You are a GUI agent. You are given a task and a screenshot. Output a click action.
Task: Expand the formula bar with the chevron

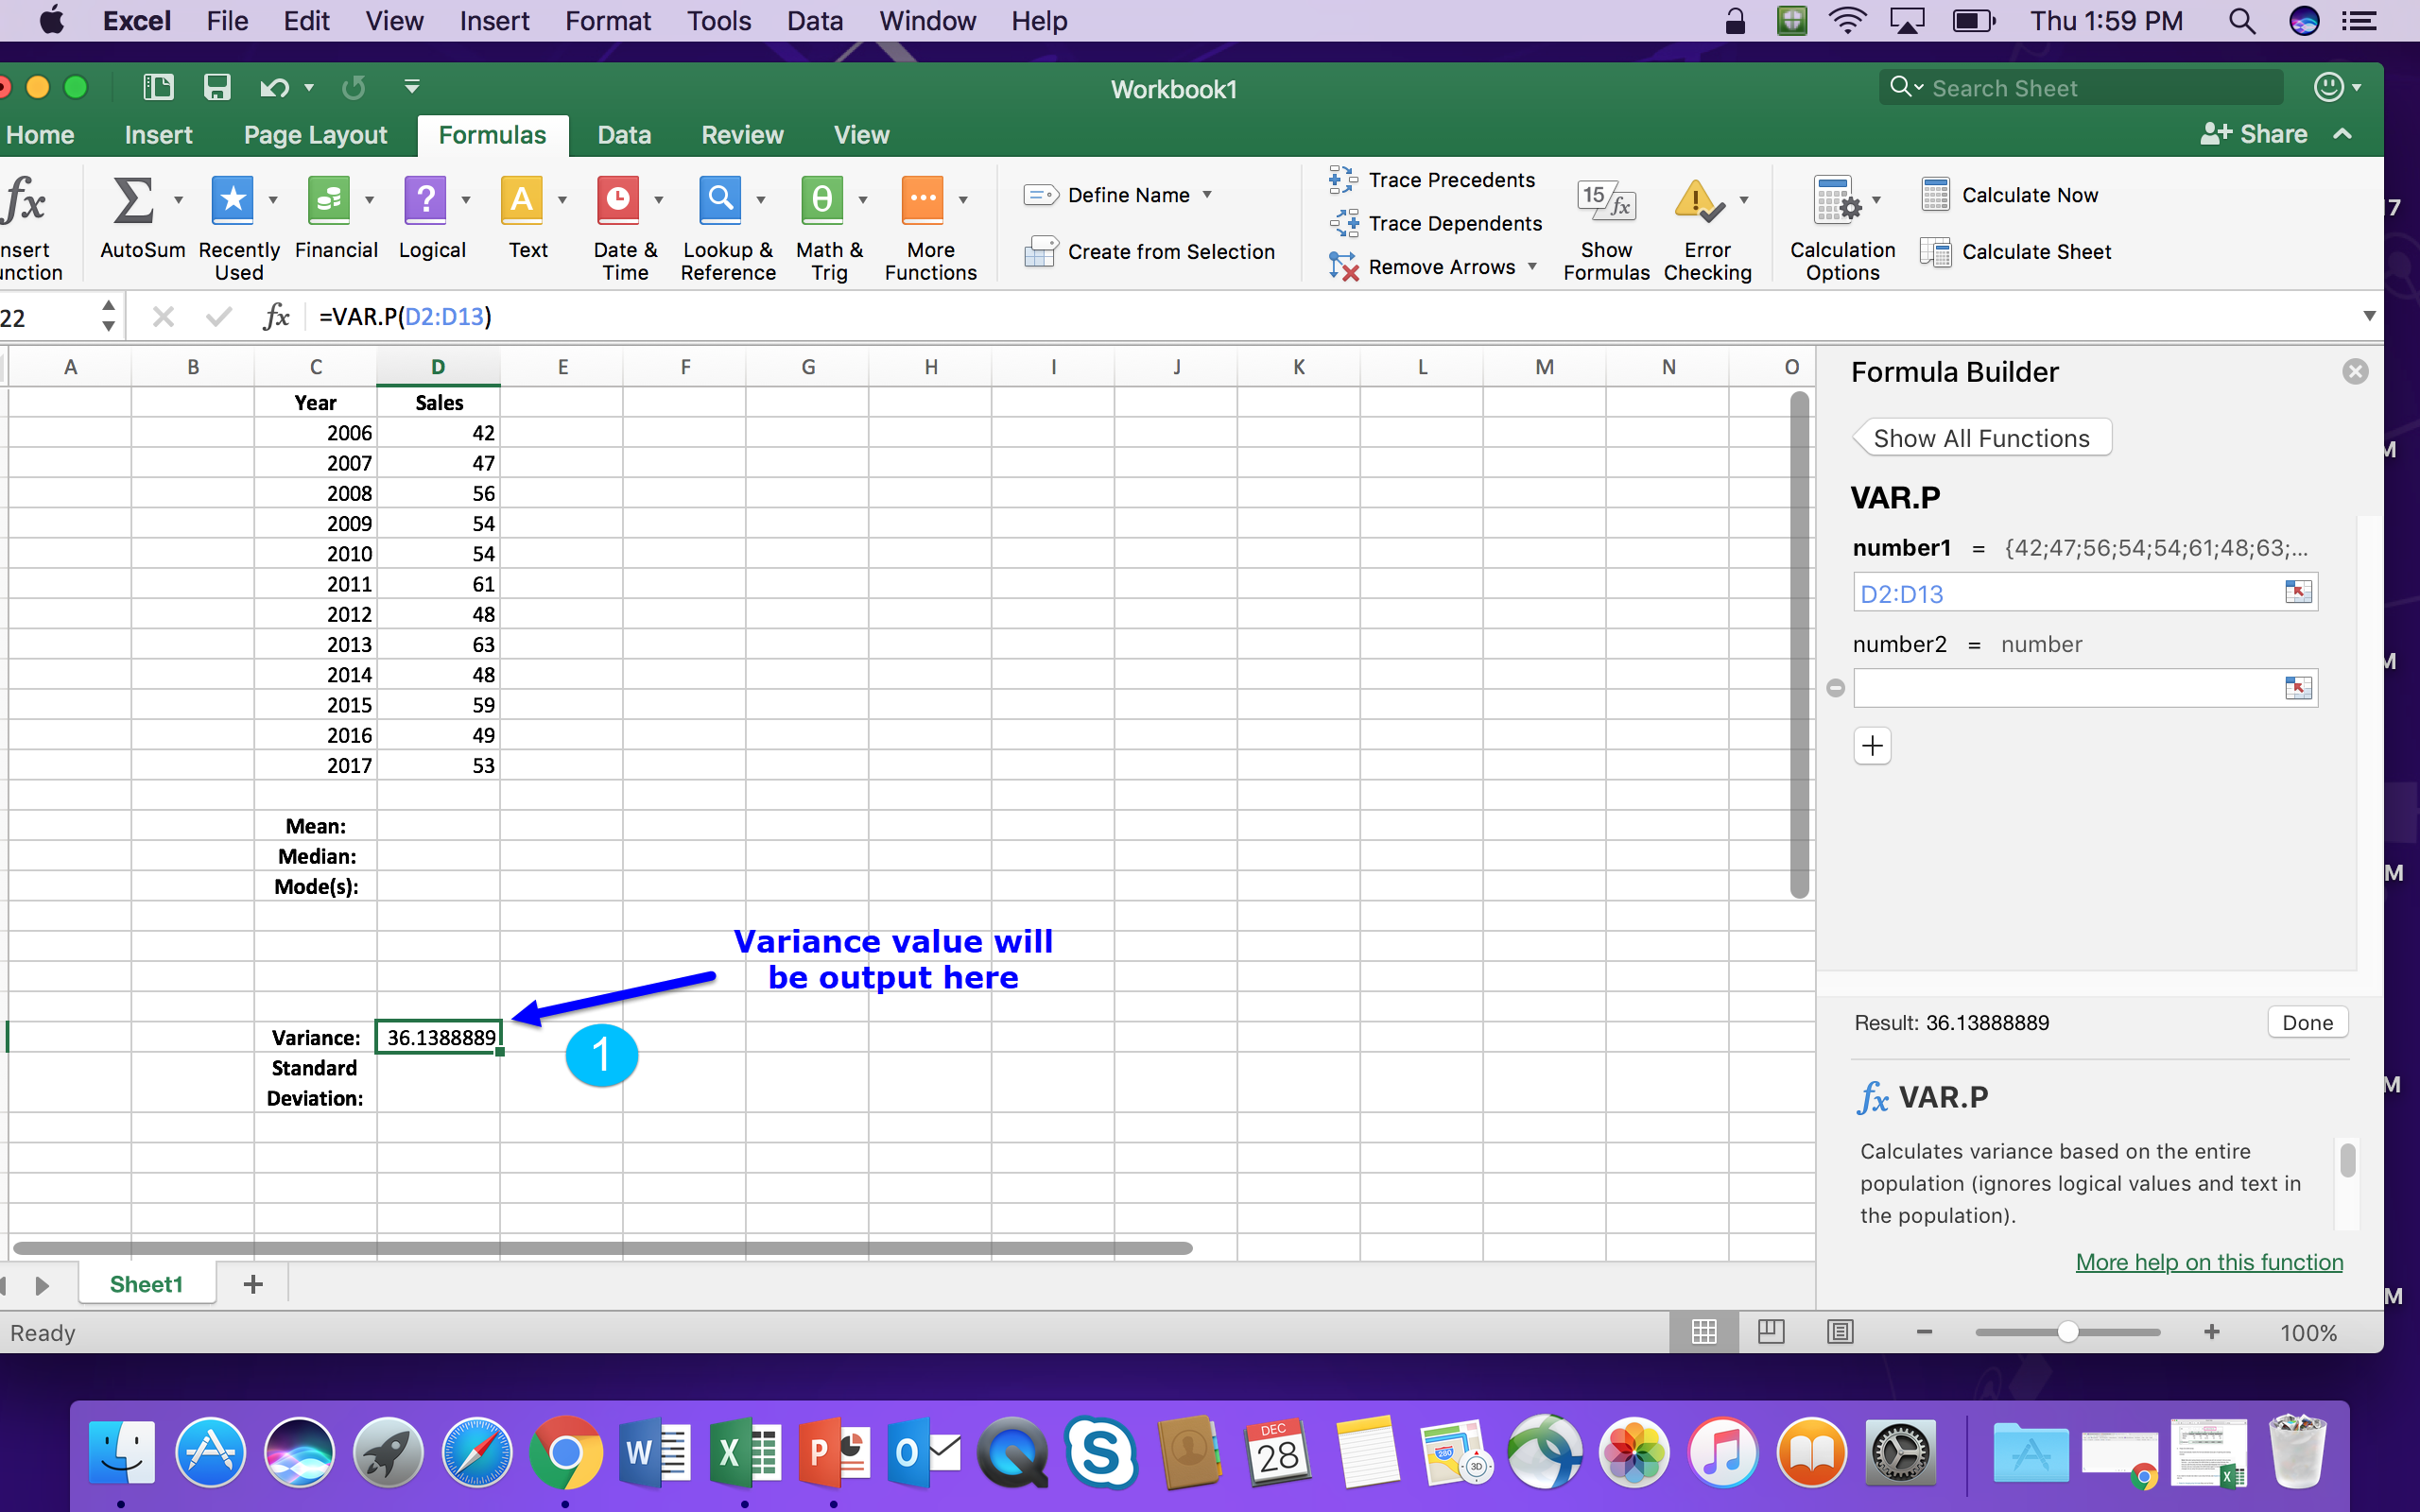tap(2368, 317)
